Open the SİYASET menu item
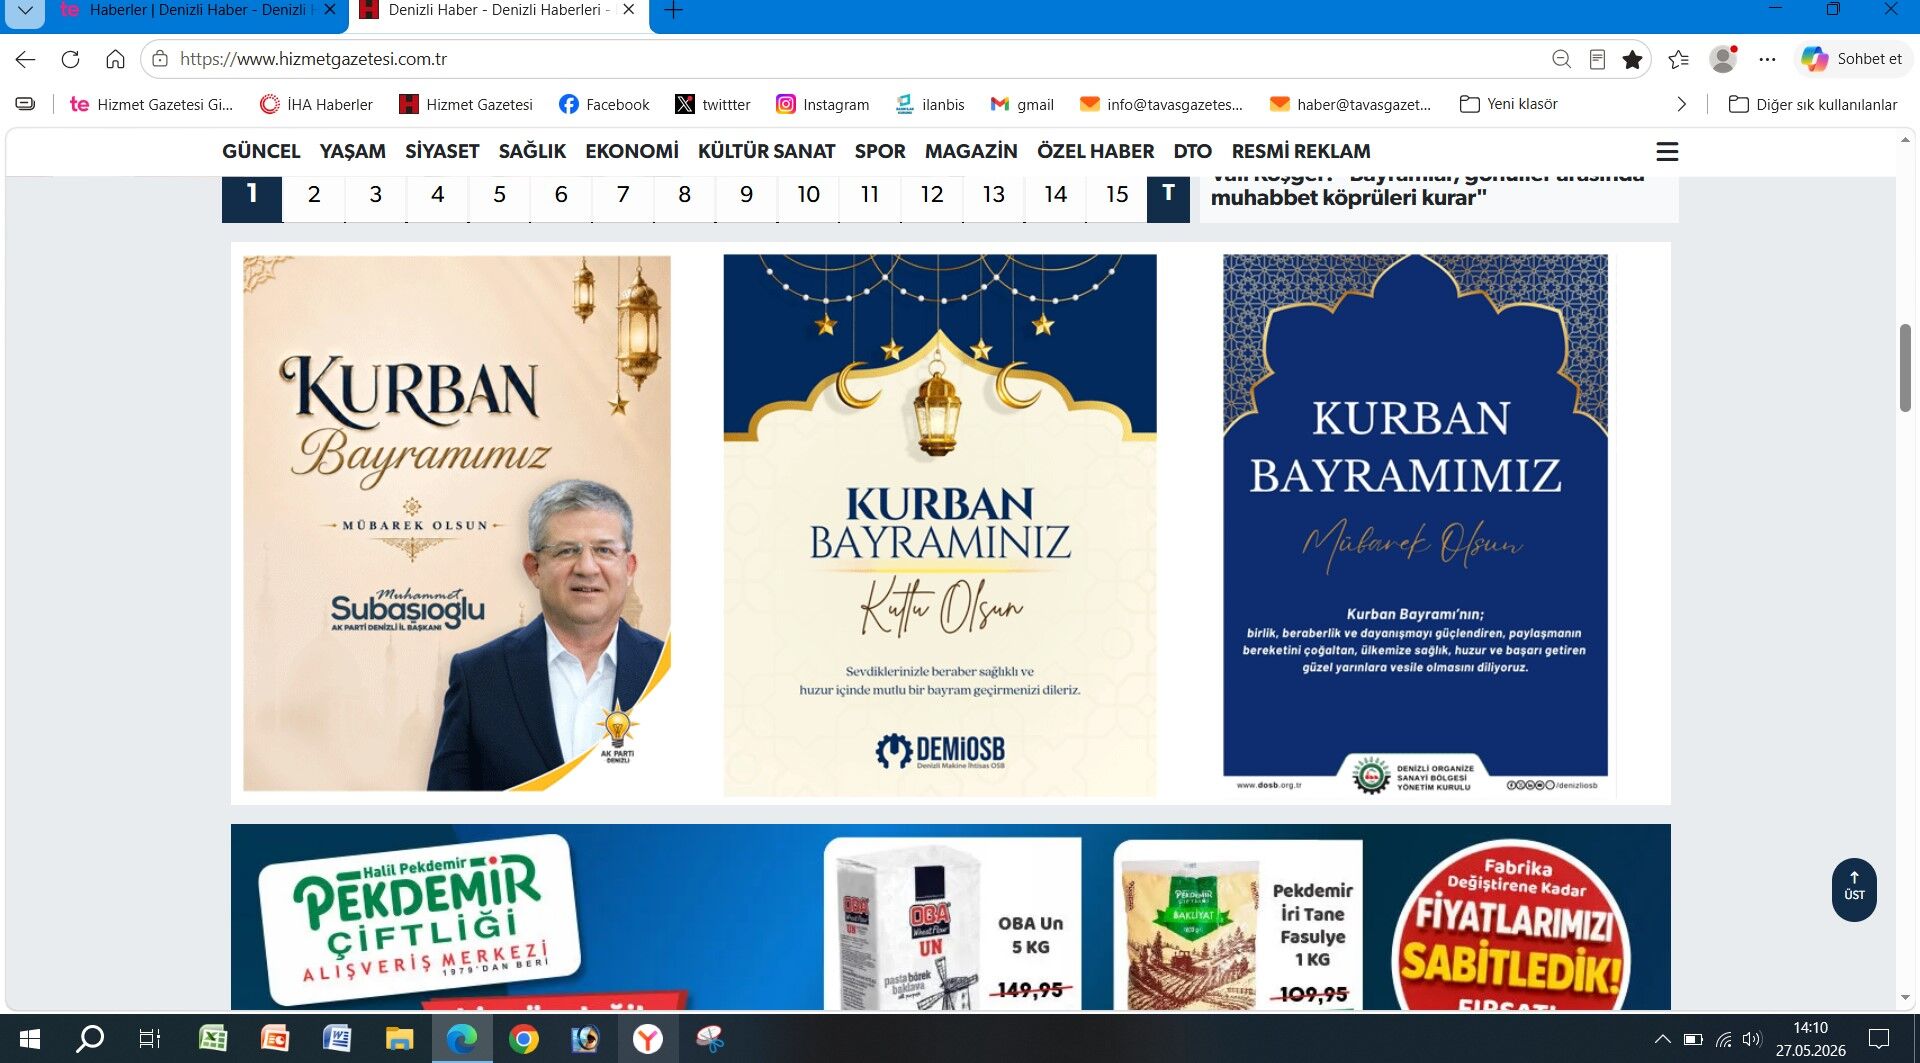Viewport: 1920px width, 1063px height. tap(442, 151)
